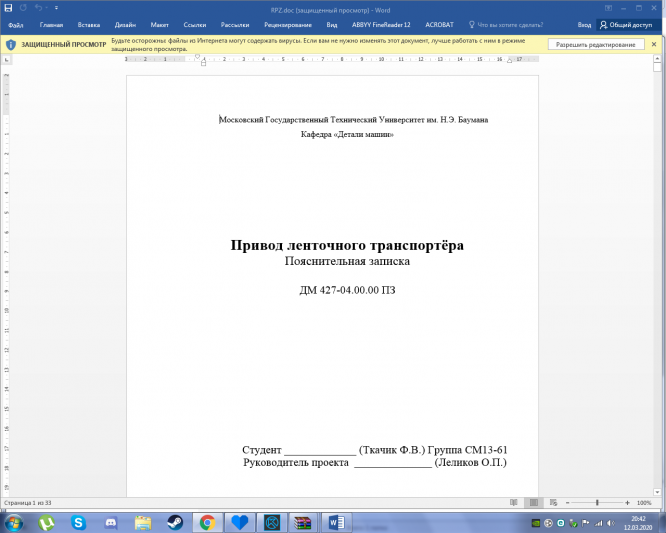Switch to Read Mode view icon
This screenshot has height=533, width=666.
click(x=514, y=503)
